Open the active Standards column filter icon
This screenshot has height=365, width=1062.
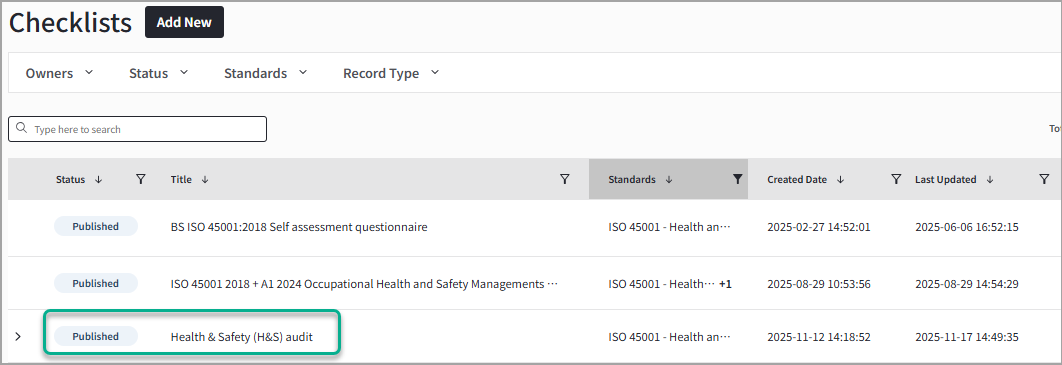coord(738,179)
